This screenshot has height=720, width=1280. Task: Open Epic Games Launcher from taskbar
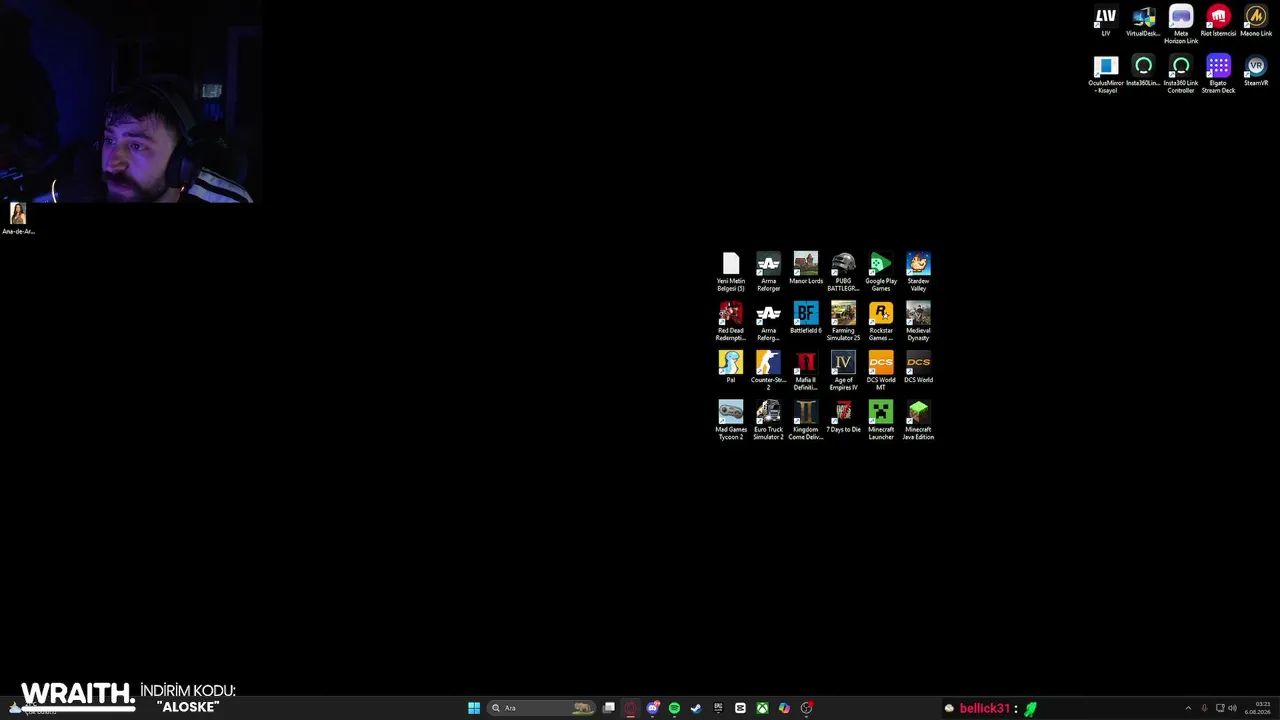[718, 708]
